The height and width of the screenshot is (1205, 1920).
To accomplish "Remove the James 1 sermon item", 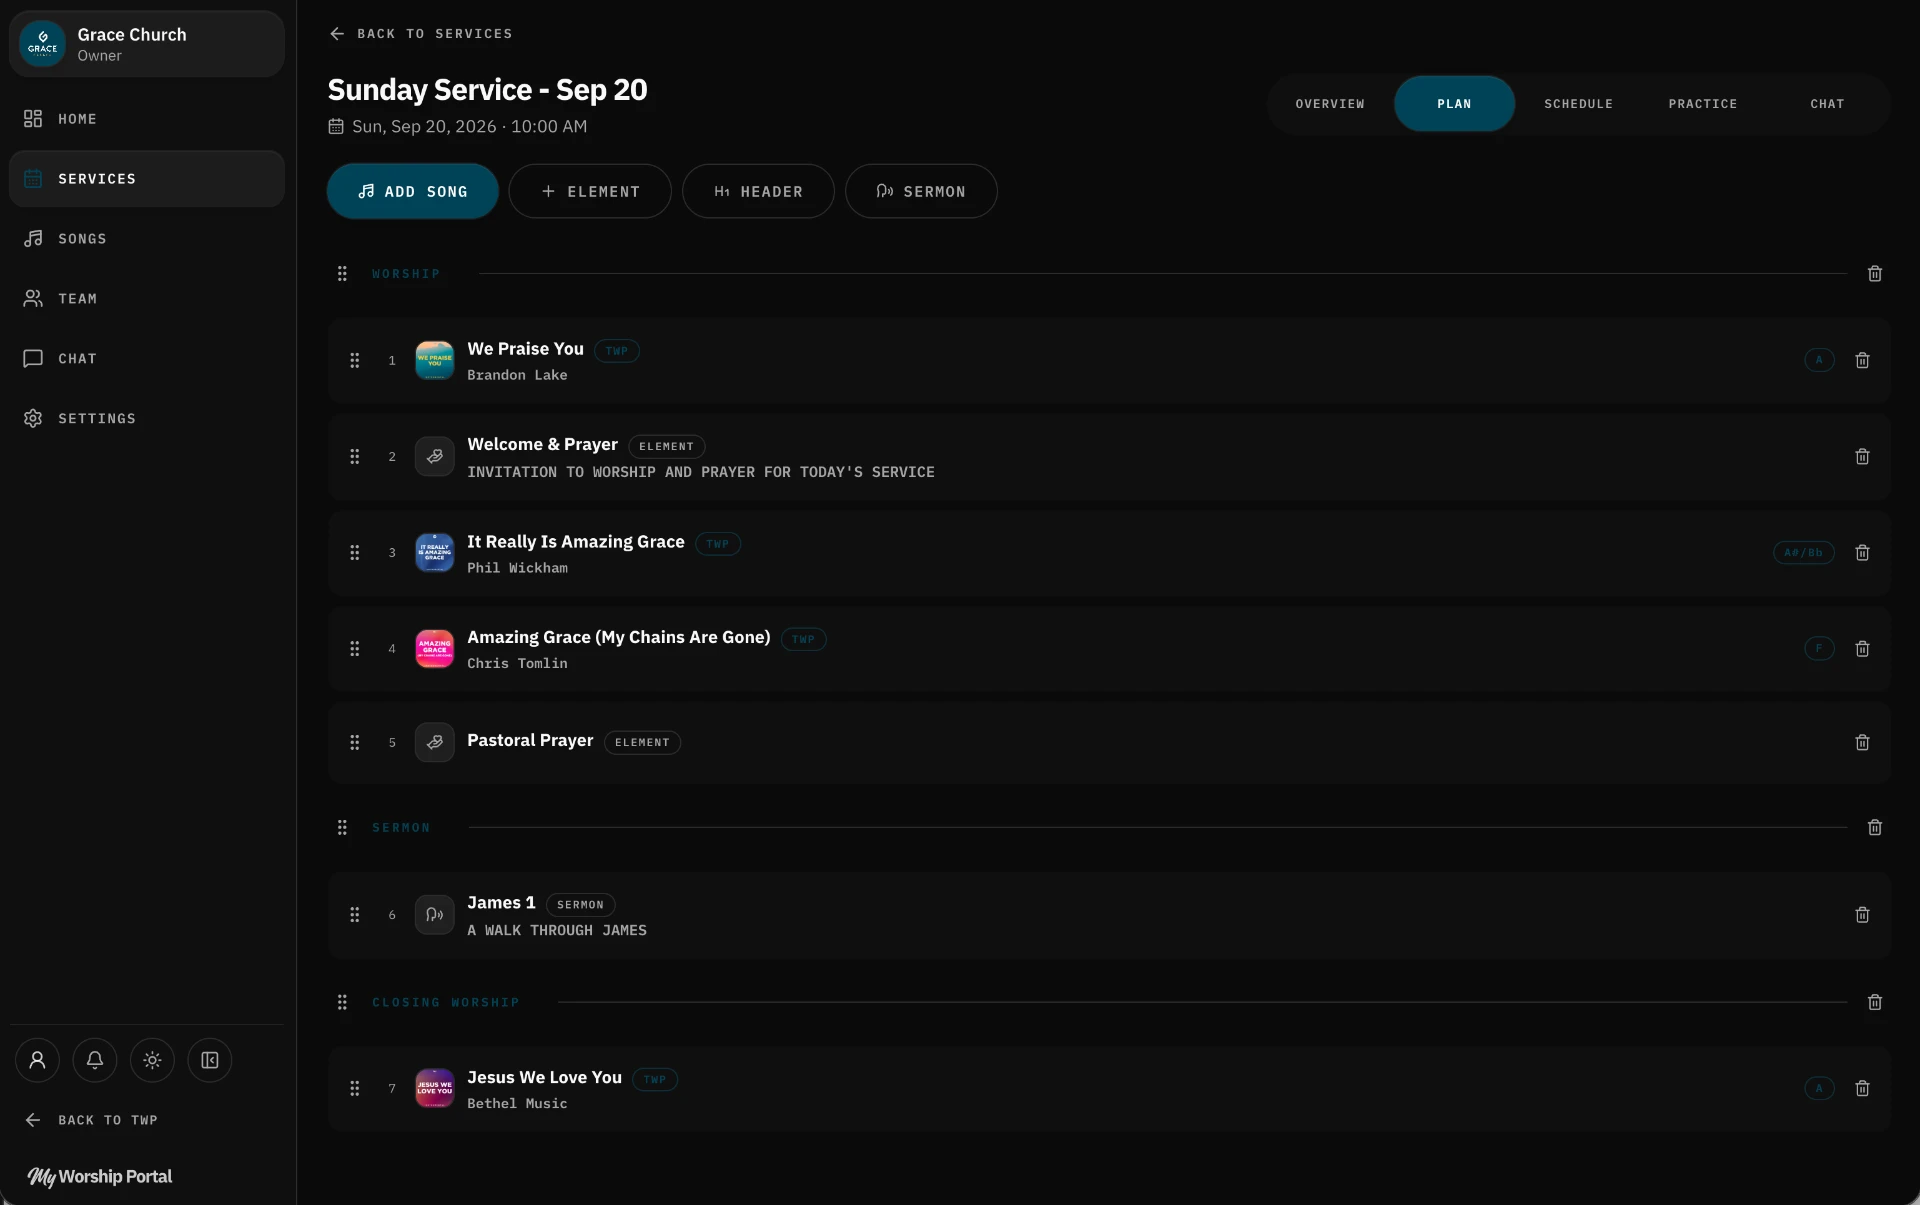I will 1862,915.
